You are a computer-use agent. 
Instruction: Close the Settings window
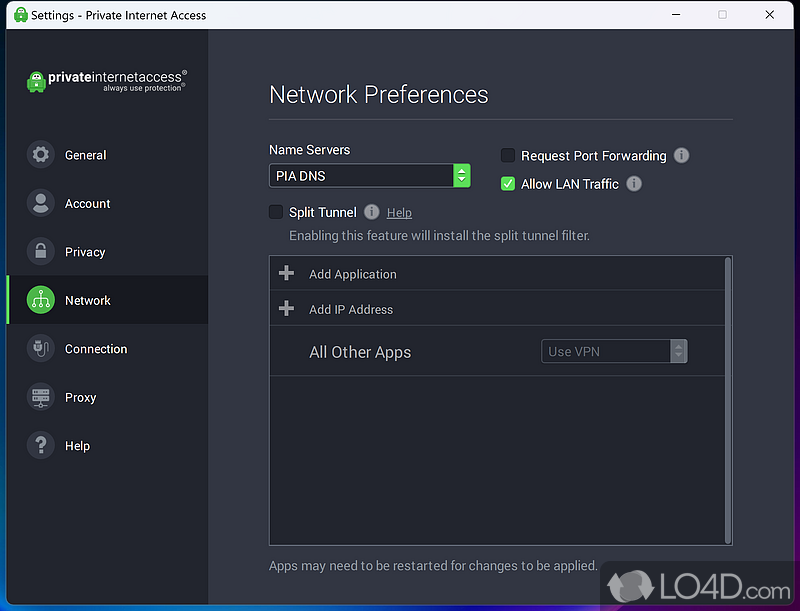pyautogui.click(x=769, y=15)
